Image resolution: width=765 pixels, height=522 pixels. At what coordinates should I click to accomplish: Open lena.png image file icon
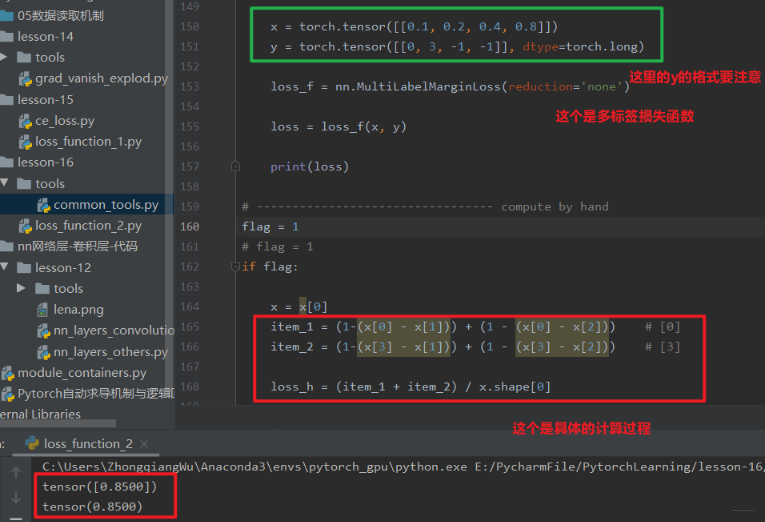43,310
